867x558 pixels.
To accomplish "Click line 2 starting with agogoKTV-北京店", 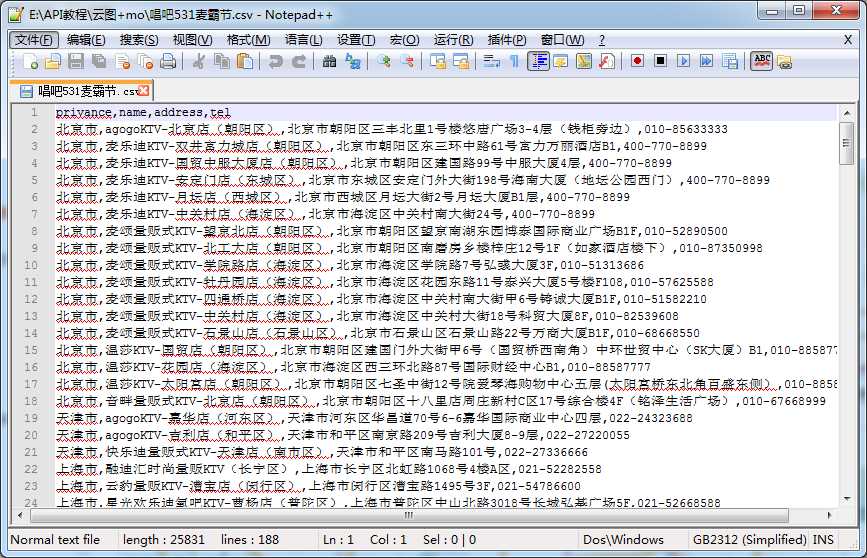I will (391, 129).
